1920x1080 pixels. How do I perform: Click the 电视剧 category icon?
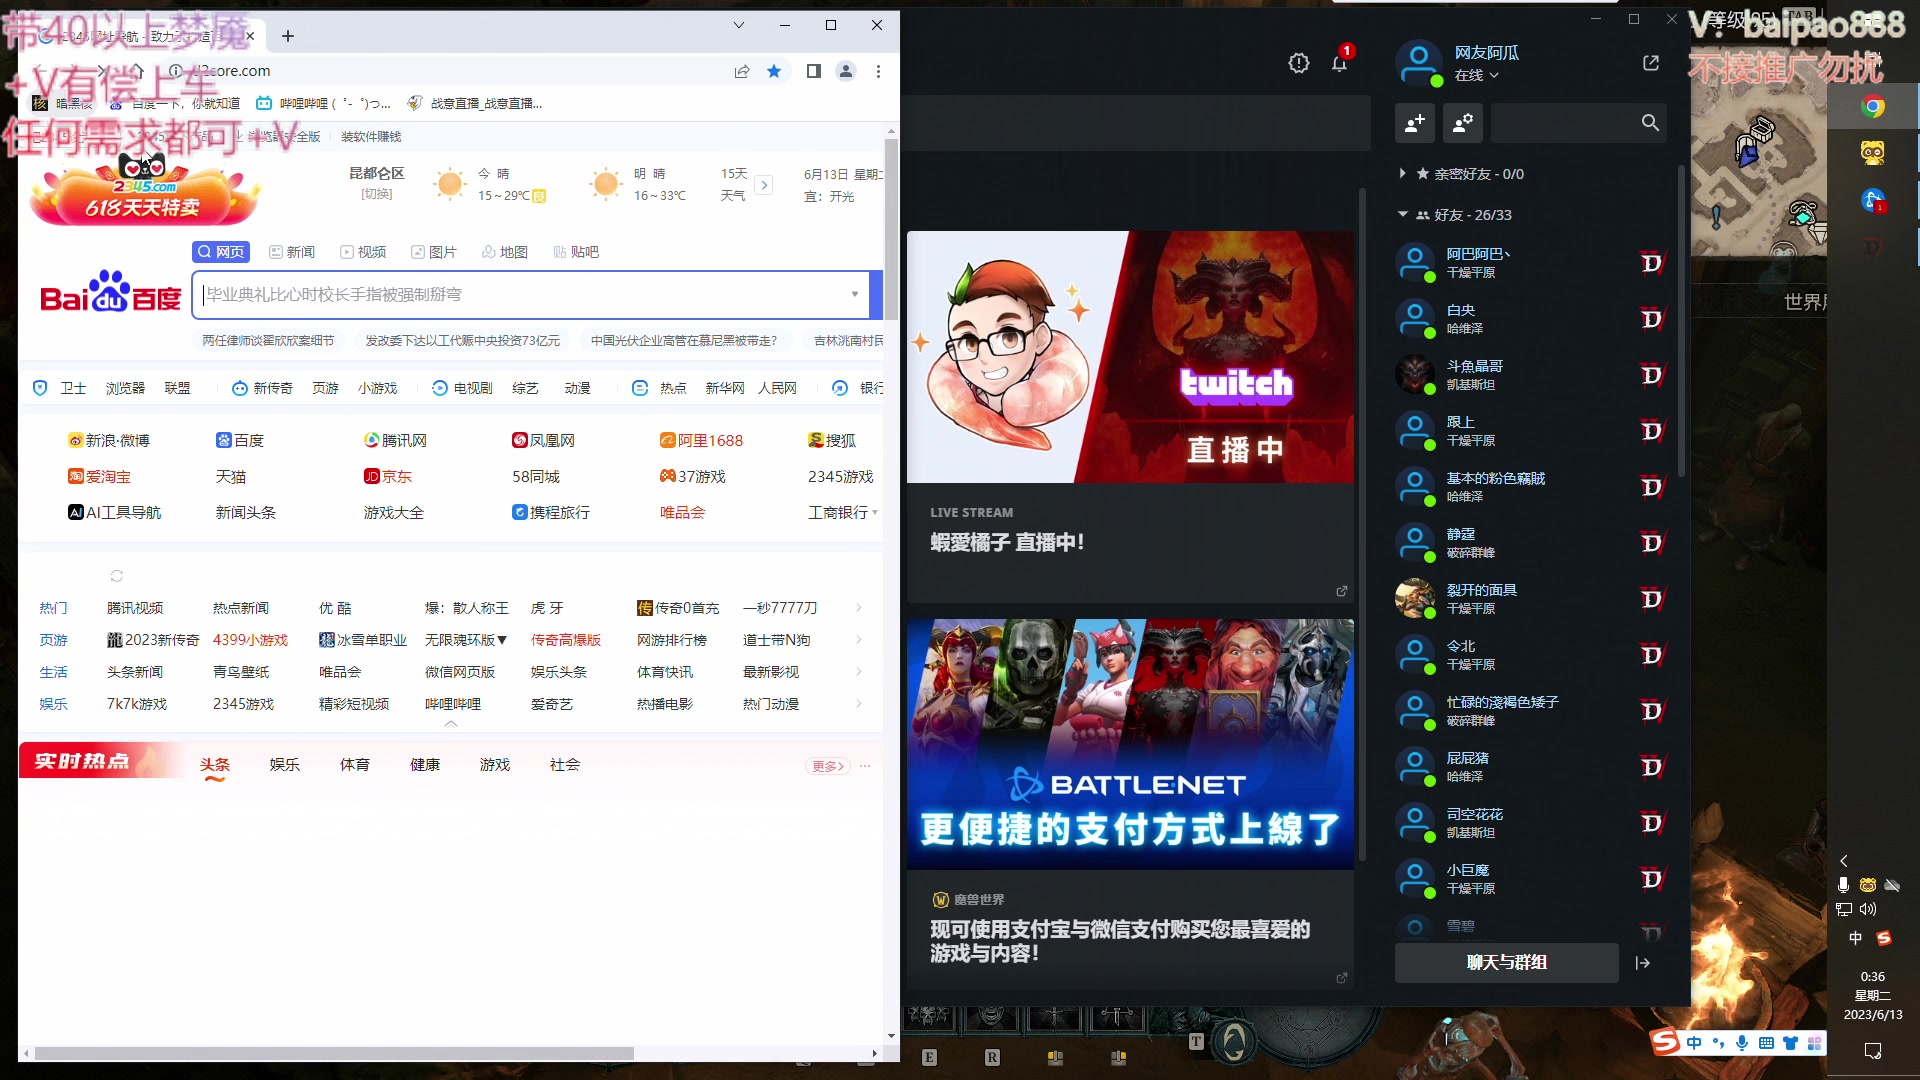click(x=440, y=388)
